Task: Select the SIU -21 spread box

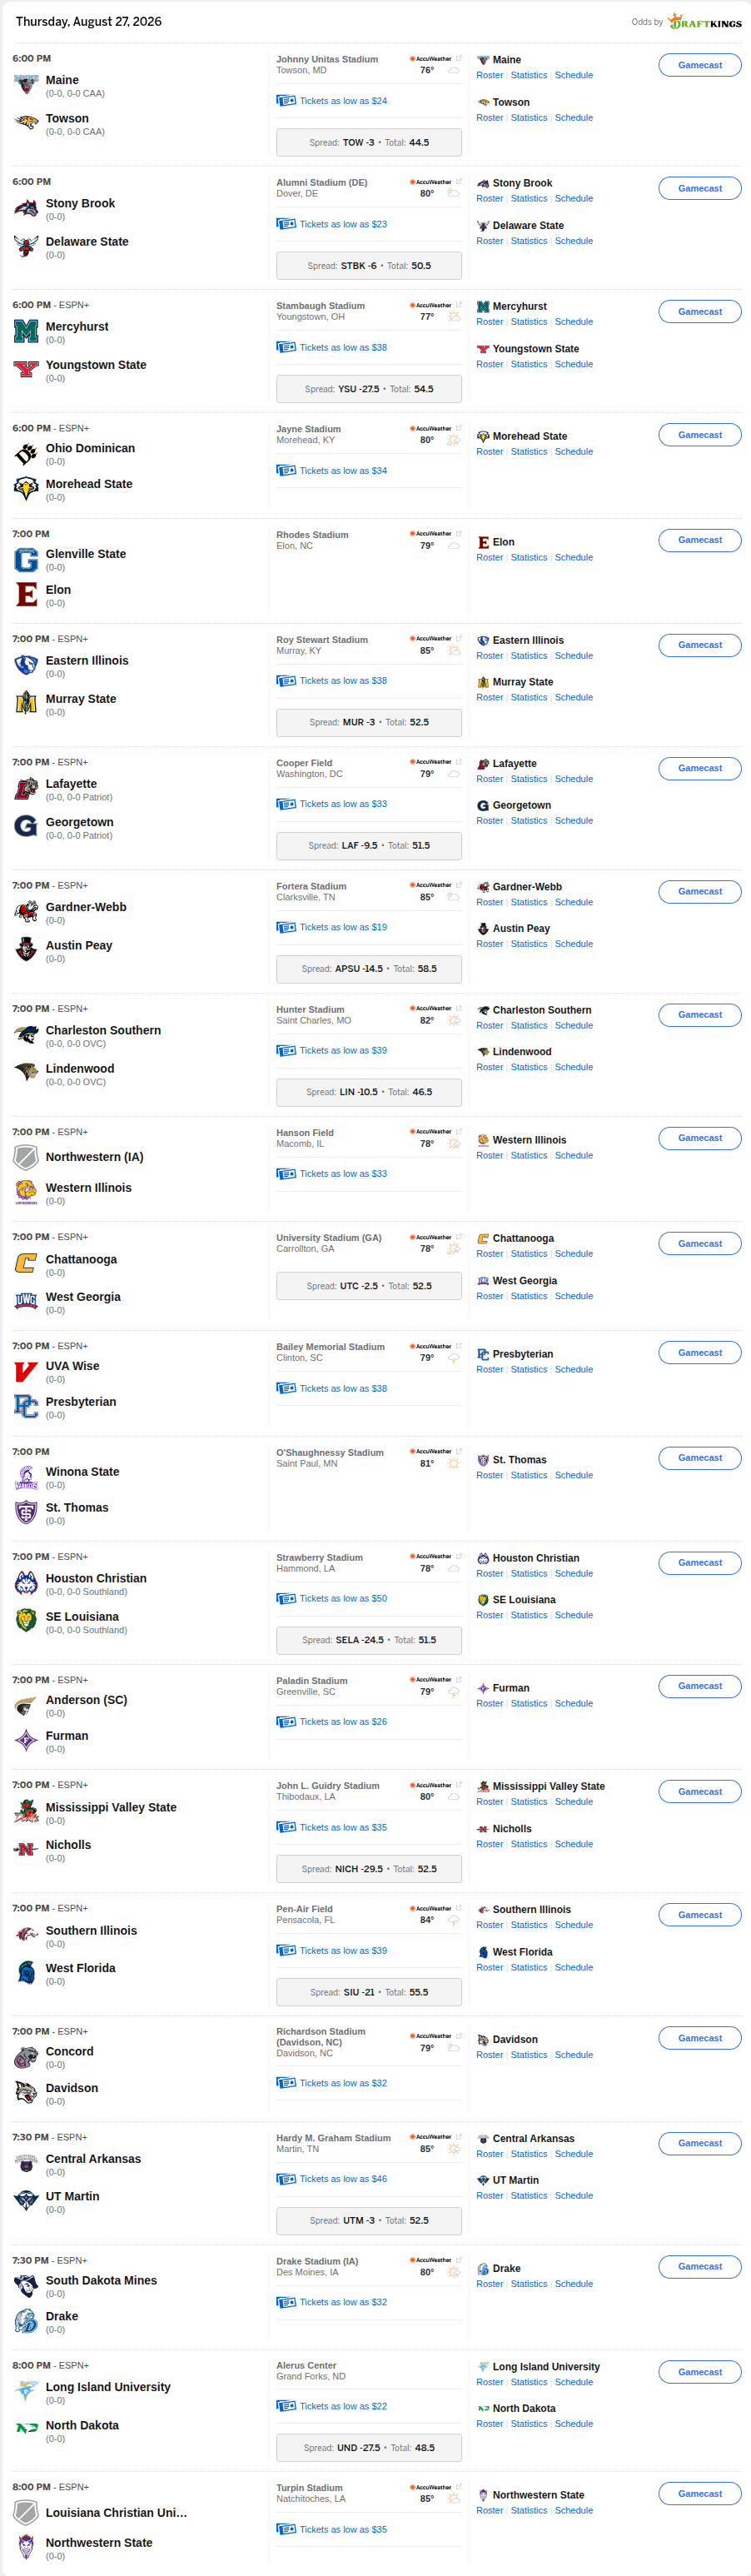Action: pos(369,1992)
